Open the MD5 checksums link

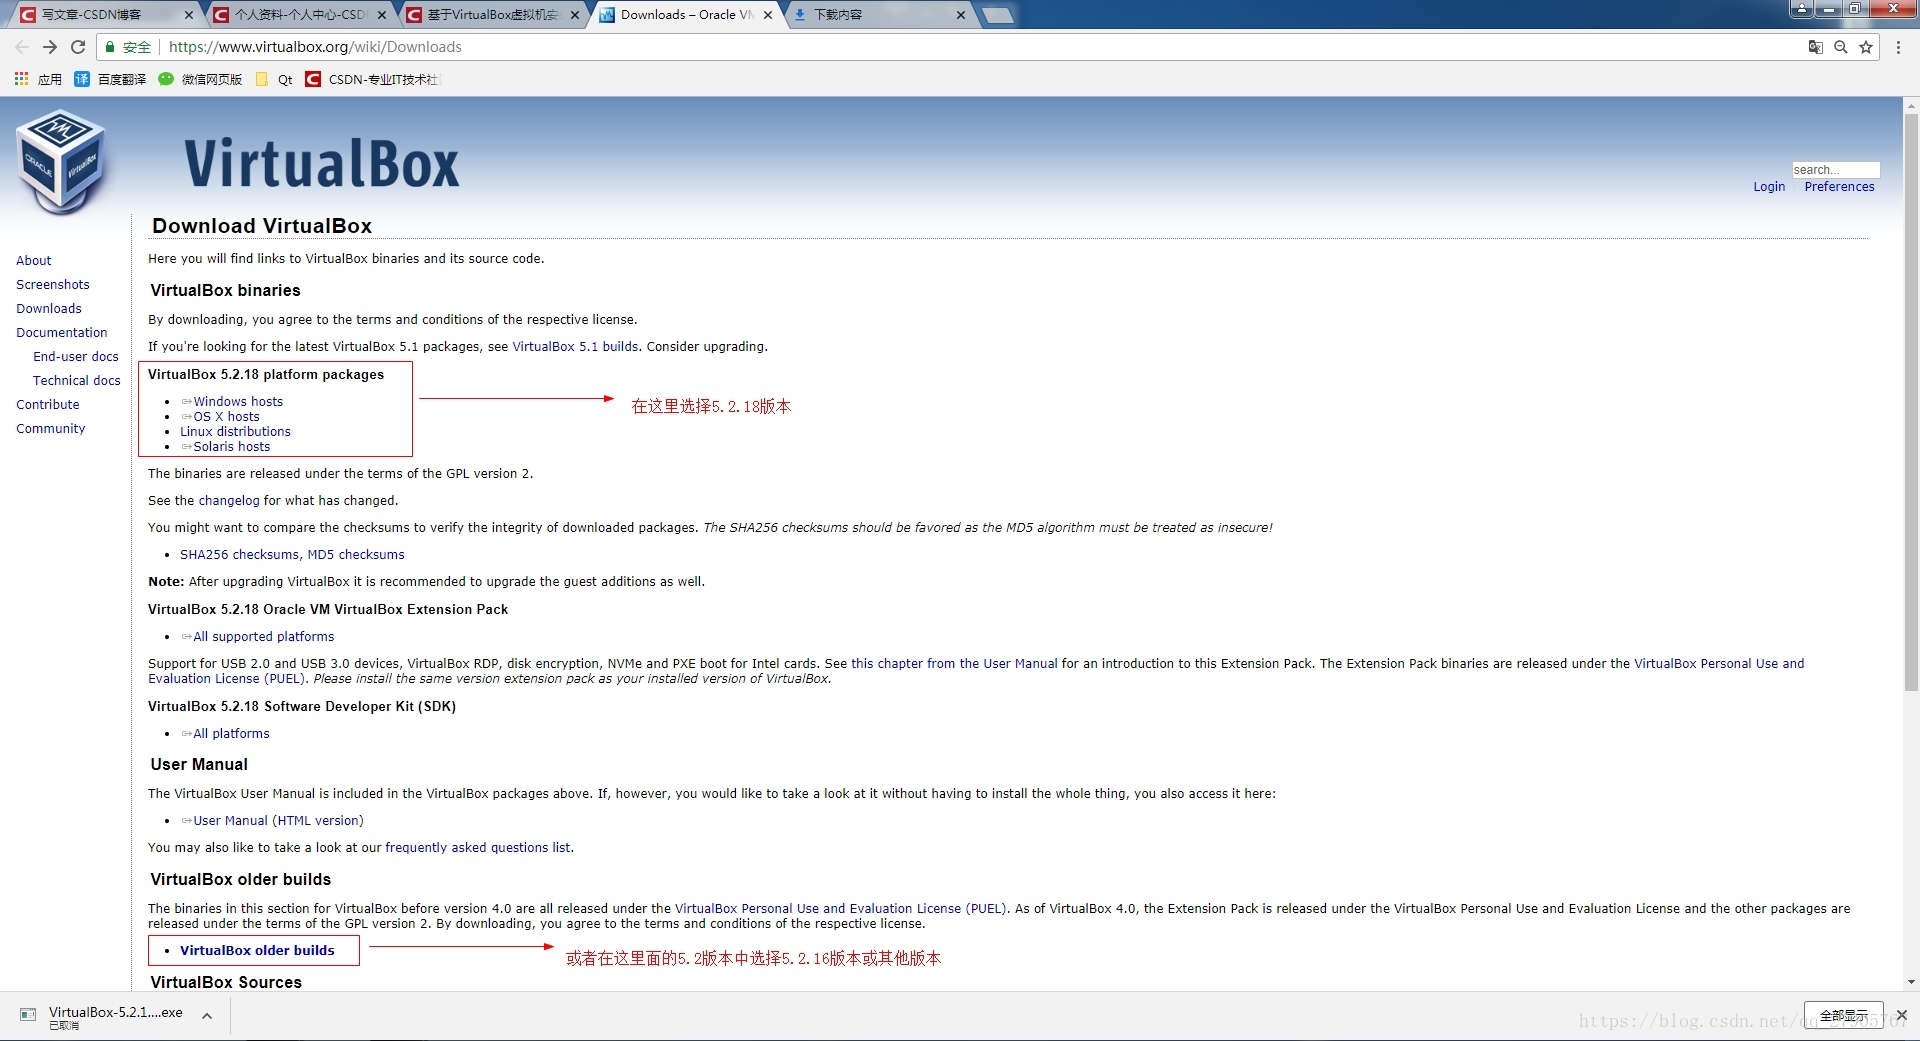point(356,555)
